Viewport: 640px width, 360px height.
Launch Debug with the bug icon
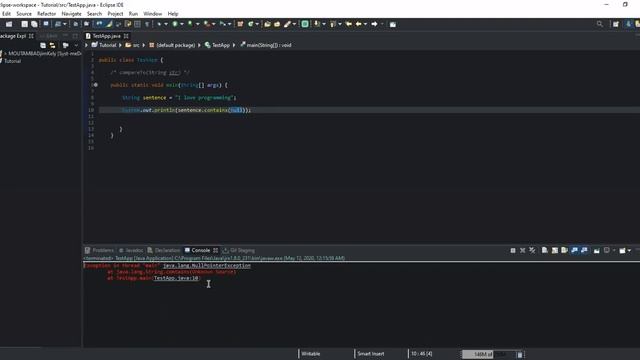pos(159,24)
